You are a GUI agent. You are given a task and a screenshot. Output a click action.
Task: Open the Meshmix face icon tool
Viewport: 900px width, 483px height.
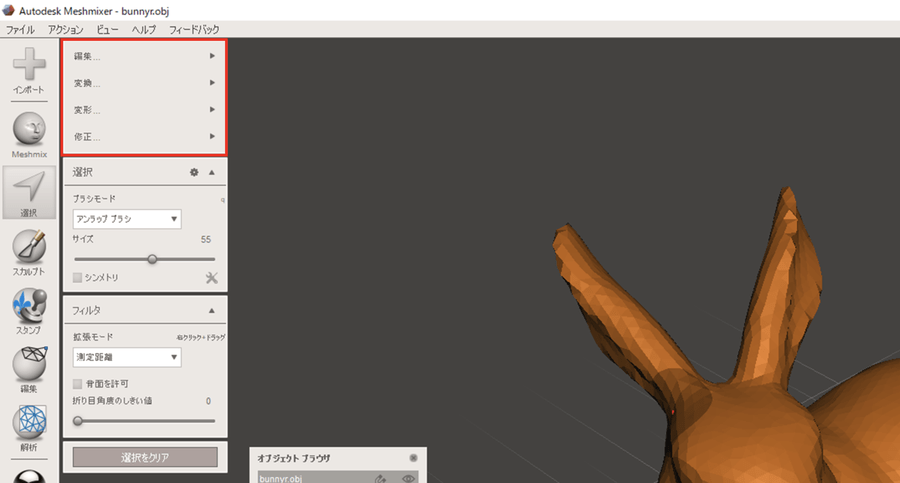29,129
